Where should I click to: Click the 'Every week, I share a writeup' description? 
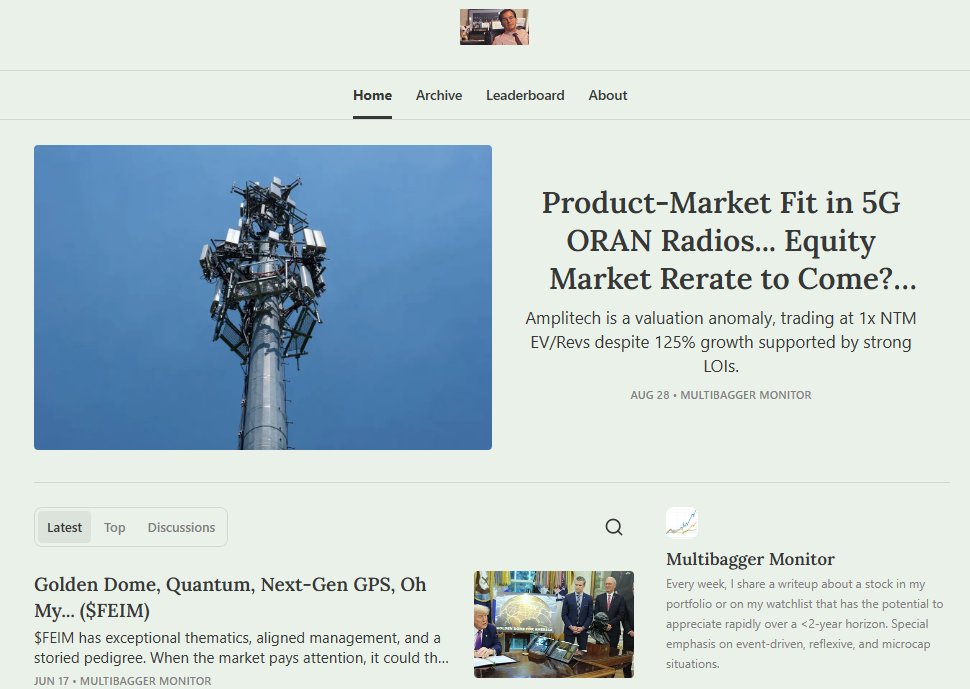point(805,623)
